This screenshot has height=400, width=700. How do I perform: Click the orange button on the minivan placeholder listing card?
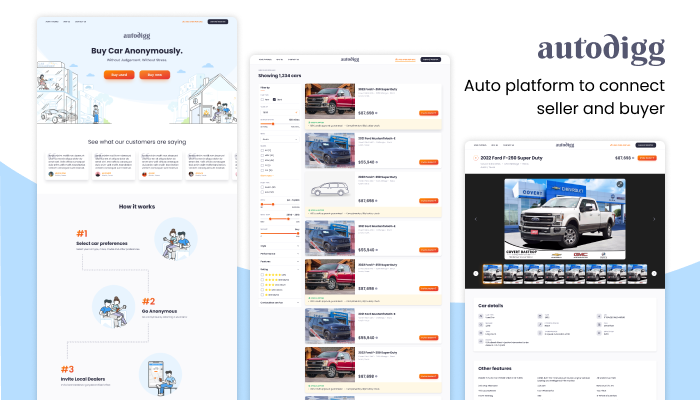point(429,201)
